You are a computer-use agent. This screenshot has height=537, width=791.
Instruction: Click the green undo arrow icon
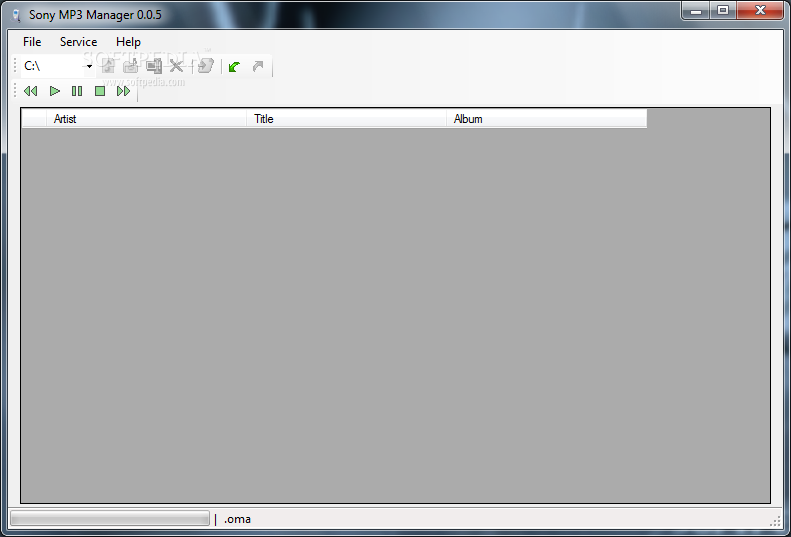[x=234, y=66]
